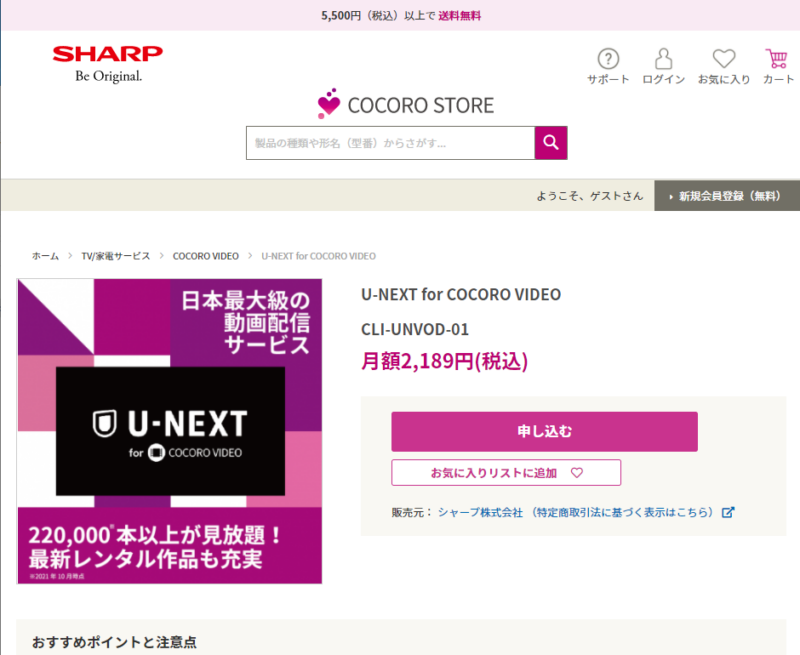Open COCORO VIDEO breadcrumb link

[206, 256]
